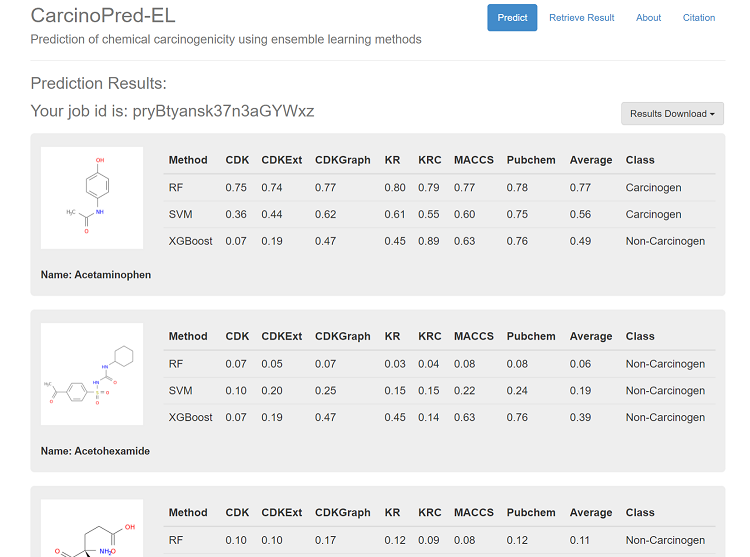Click Acetohexamide RF average value 0.06
The image size is (750, 557).
tap(580, 364)
